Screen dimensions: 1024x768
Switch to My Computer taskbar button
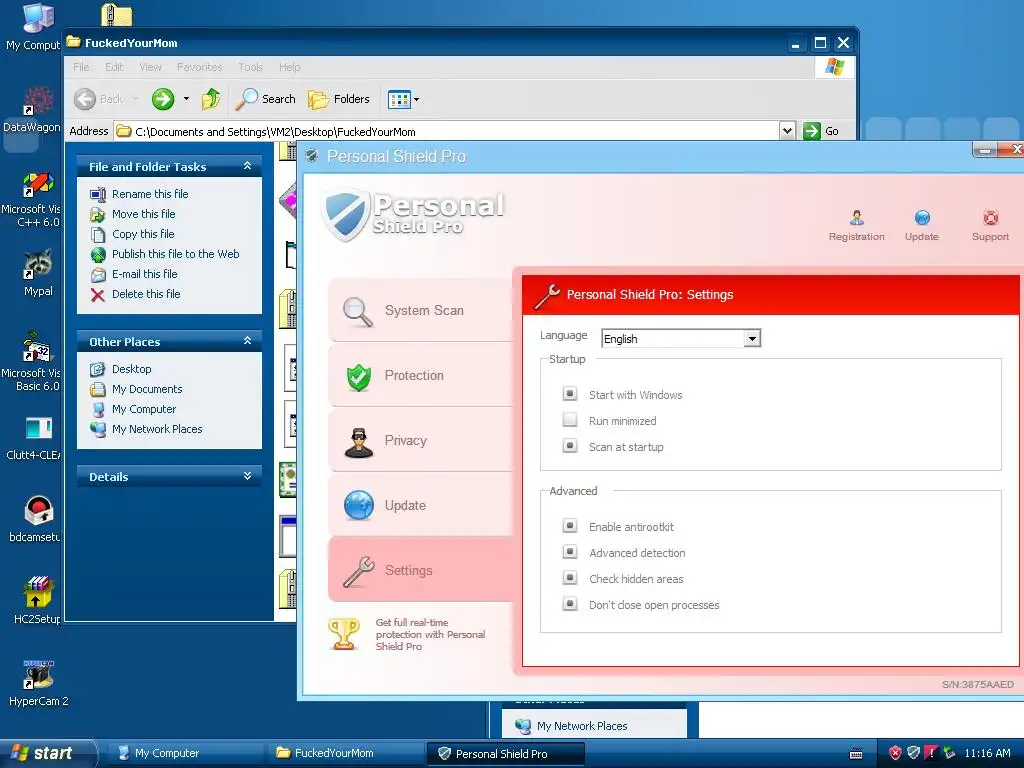tap(187, 753)
